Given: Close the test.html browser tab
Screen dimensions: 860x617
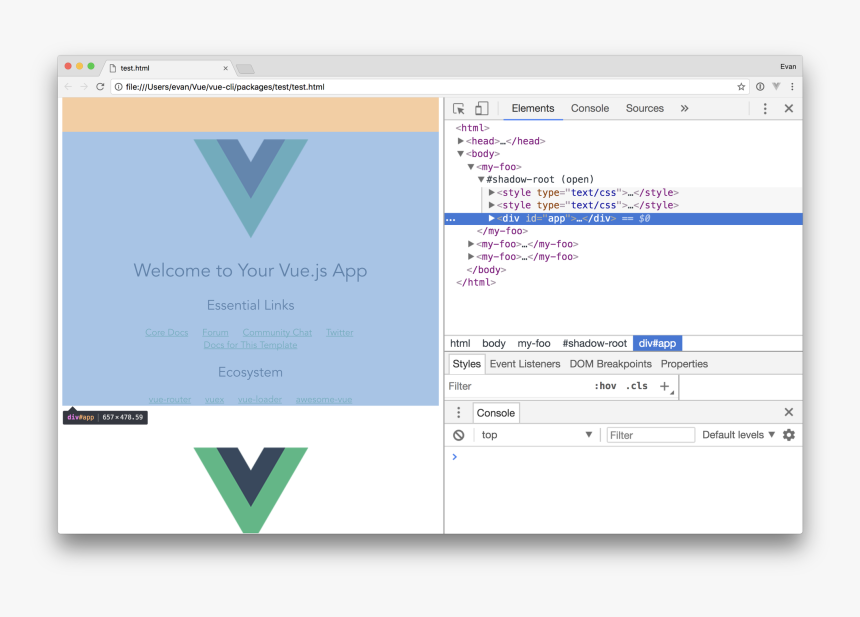Looking at the screenshot, I should click(x=225, y=69).
